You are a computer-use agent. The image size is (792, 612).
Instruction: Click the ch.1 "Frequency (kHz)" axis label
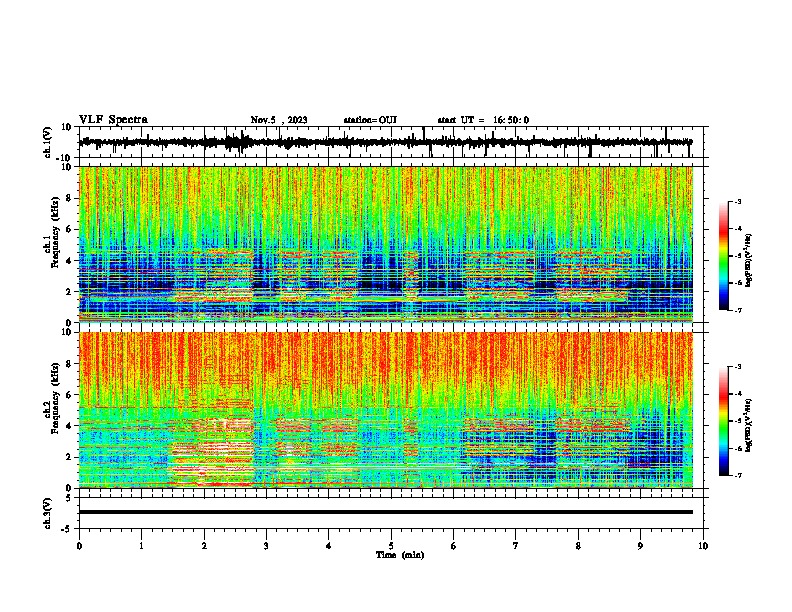(55, 232)
